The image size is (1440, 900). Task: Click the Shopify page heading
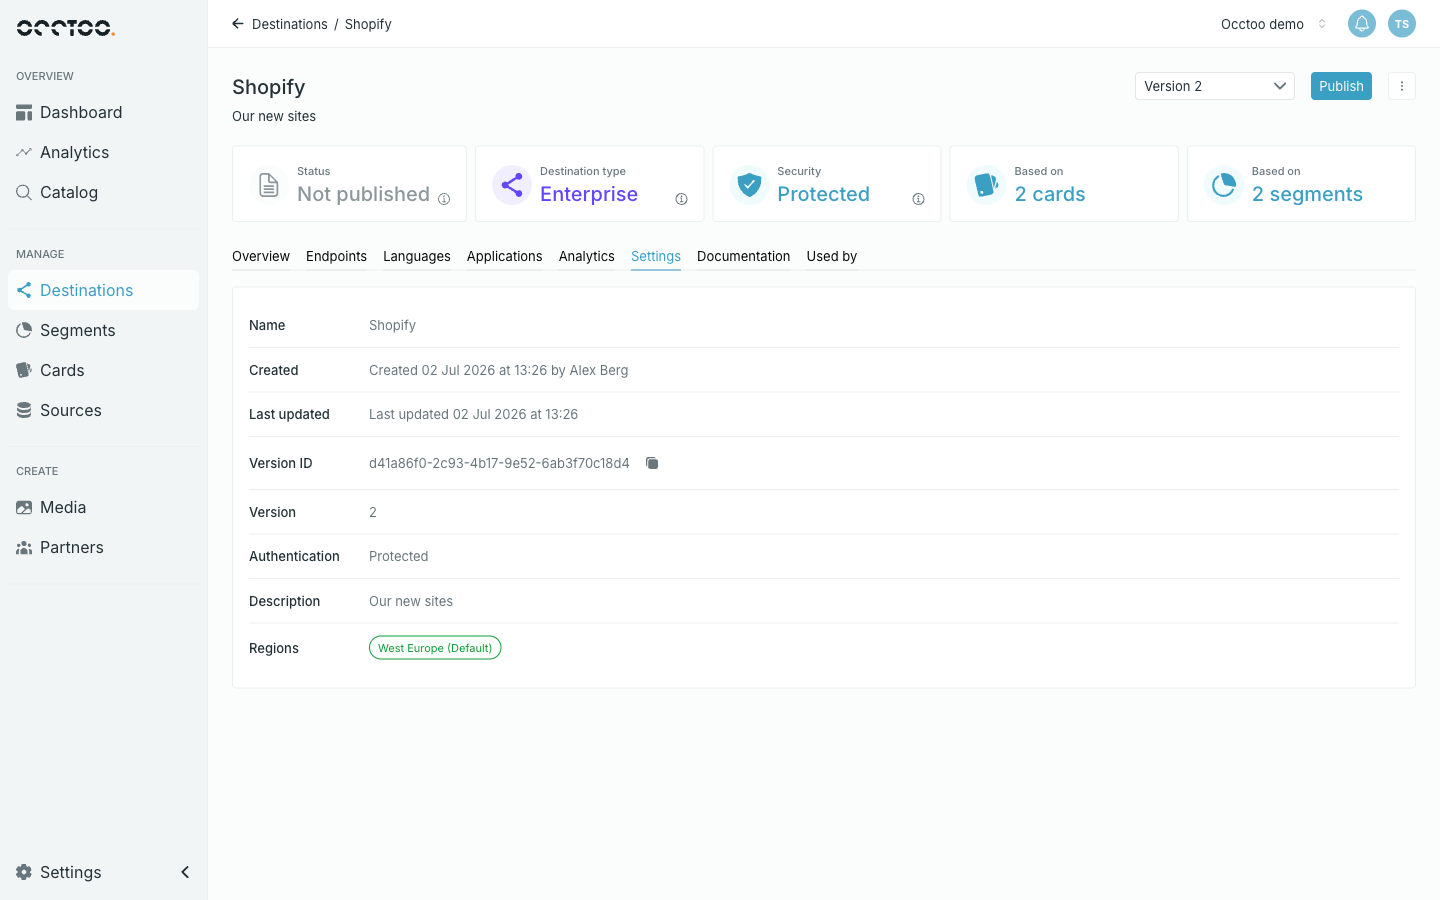(269, 87)
